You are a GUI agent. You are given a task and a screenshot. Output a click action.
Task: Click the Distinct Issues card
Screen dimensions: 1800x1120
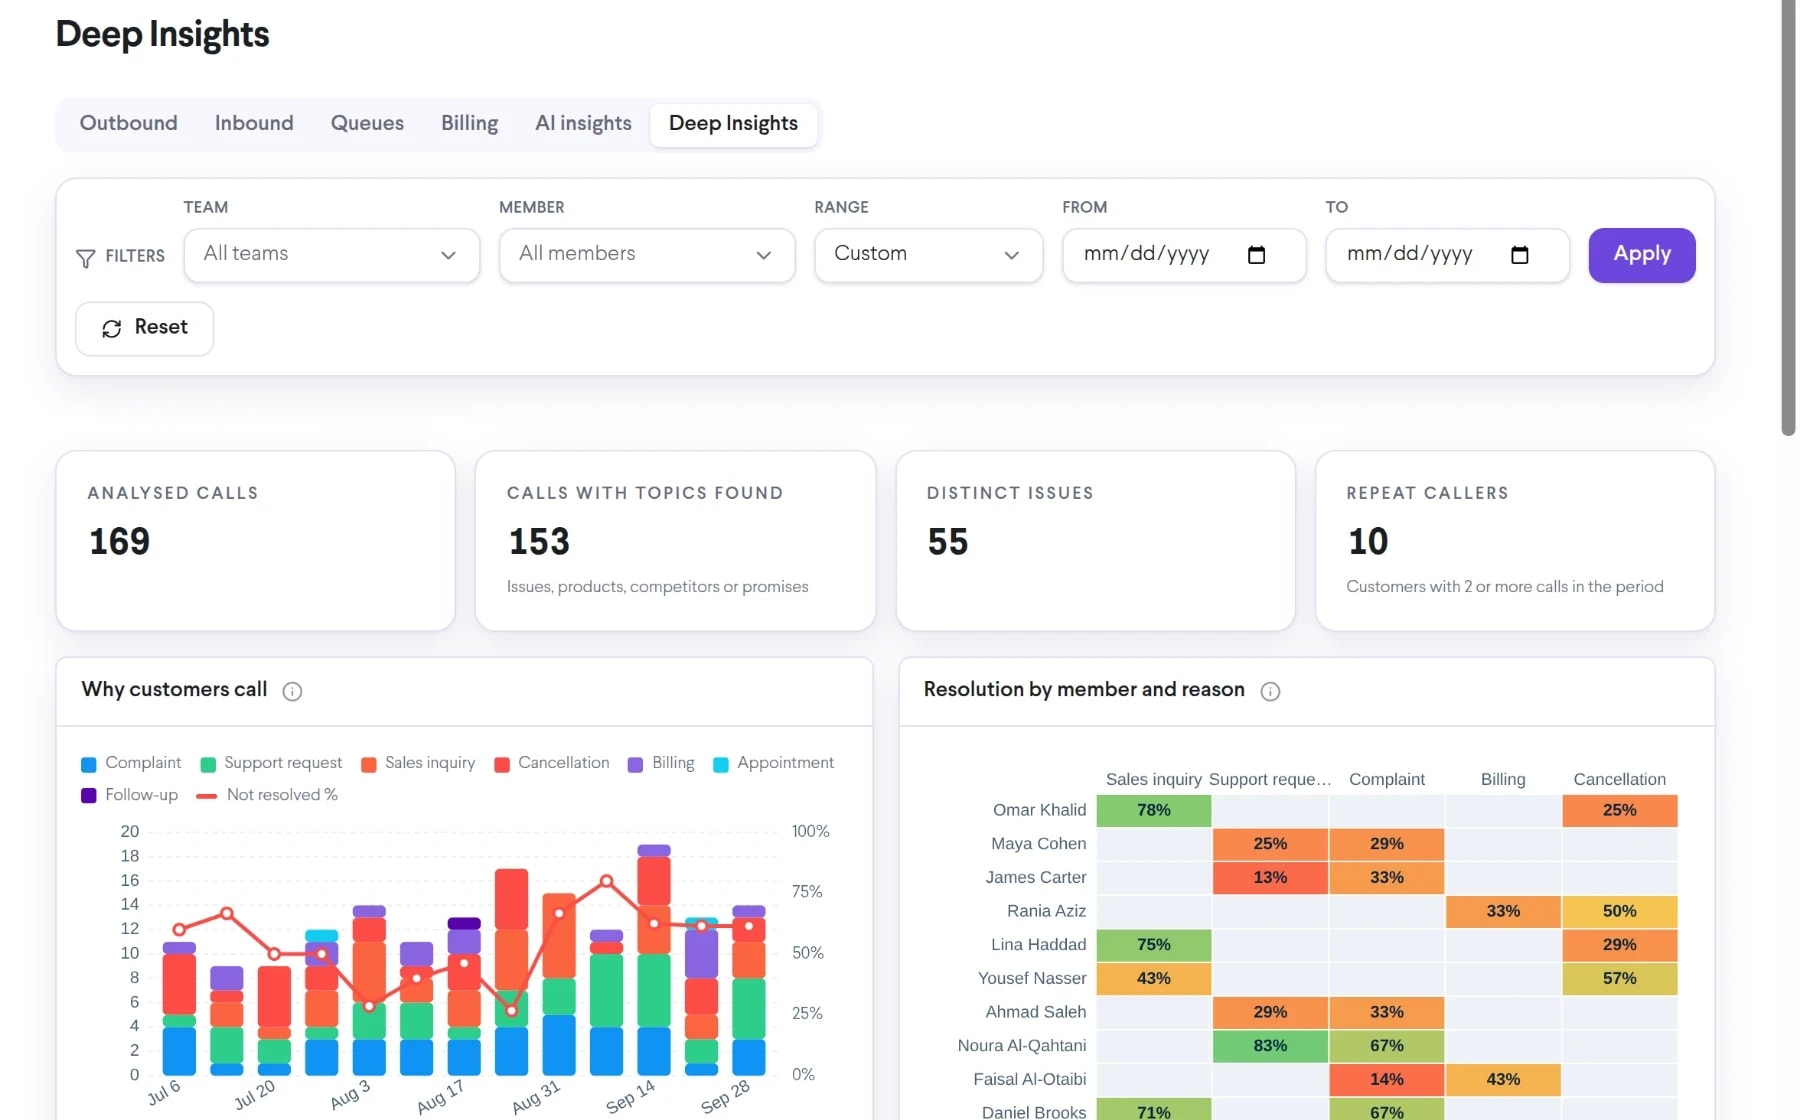[1096, 541]
